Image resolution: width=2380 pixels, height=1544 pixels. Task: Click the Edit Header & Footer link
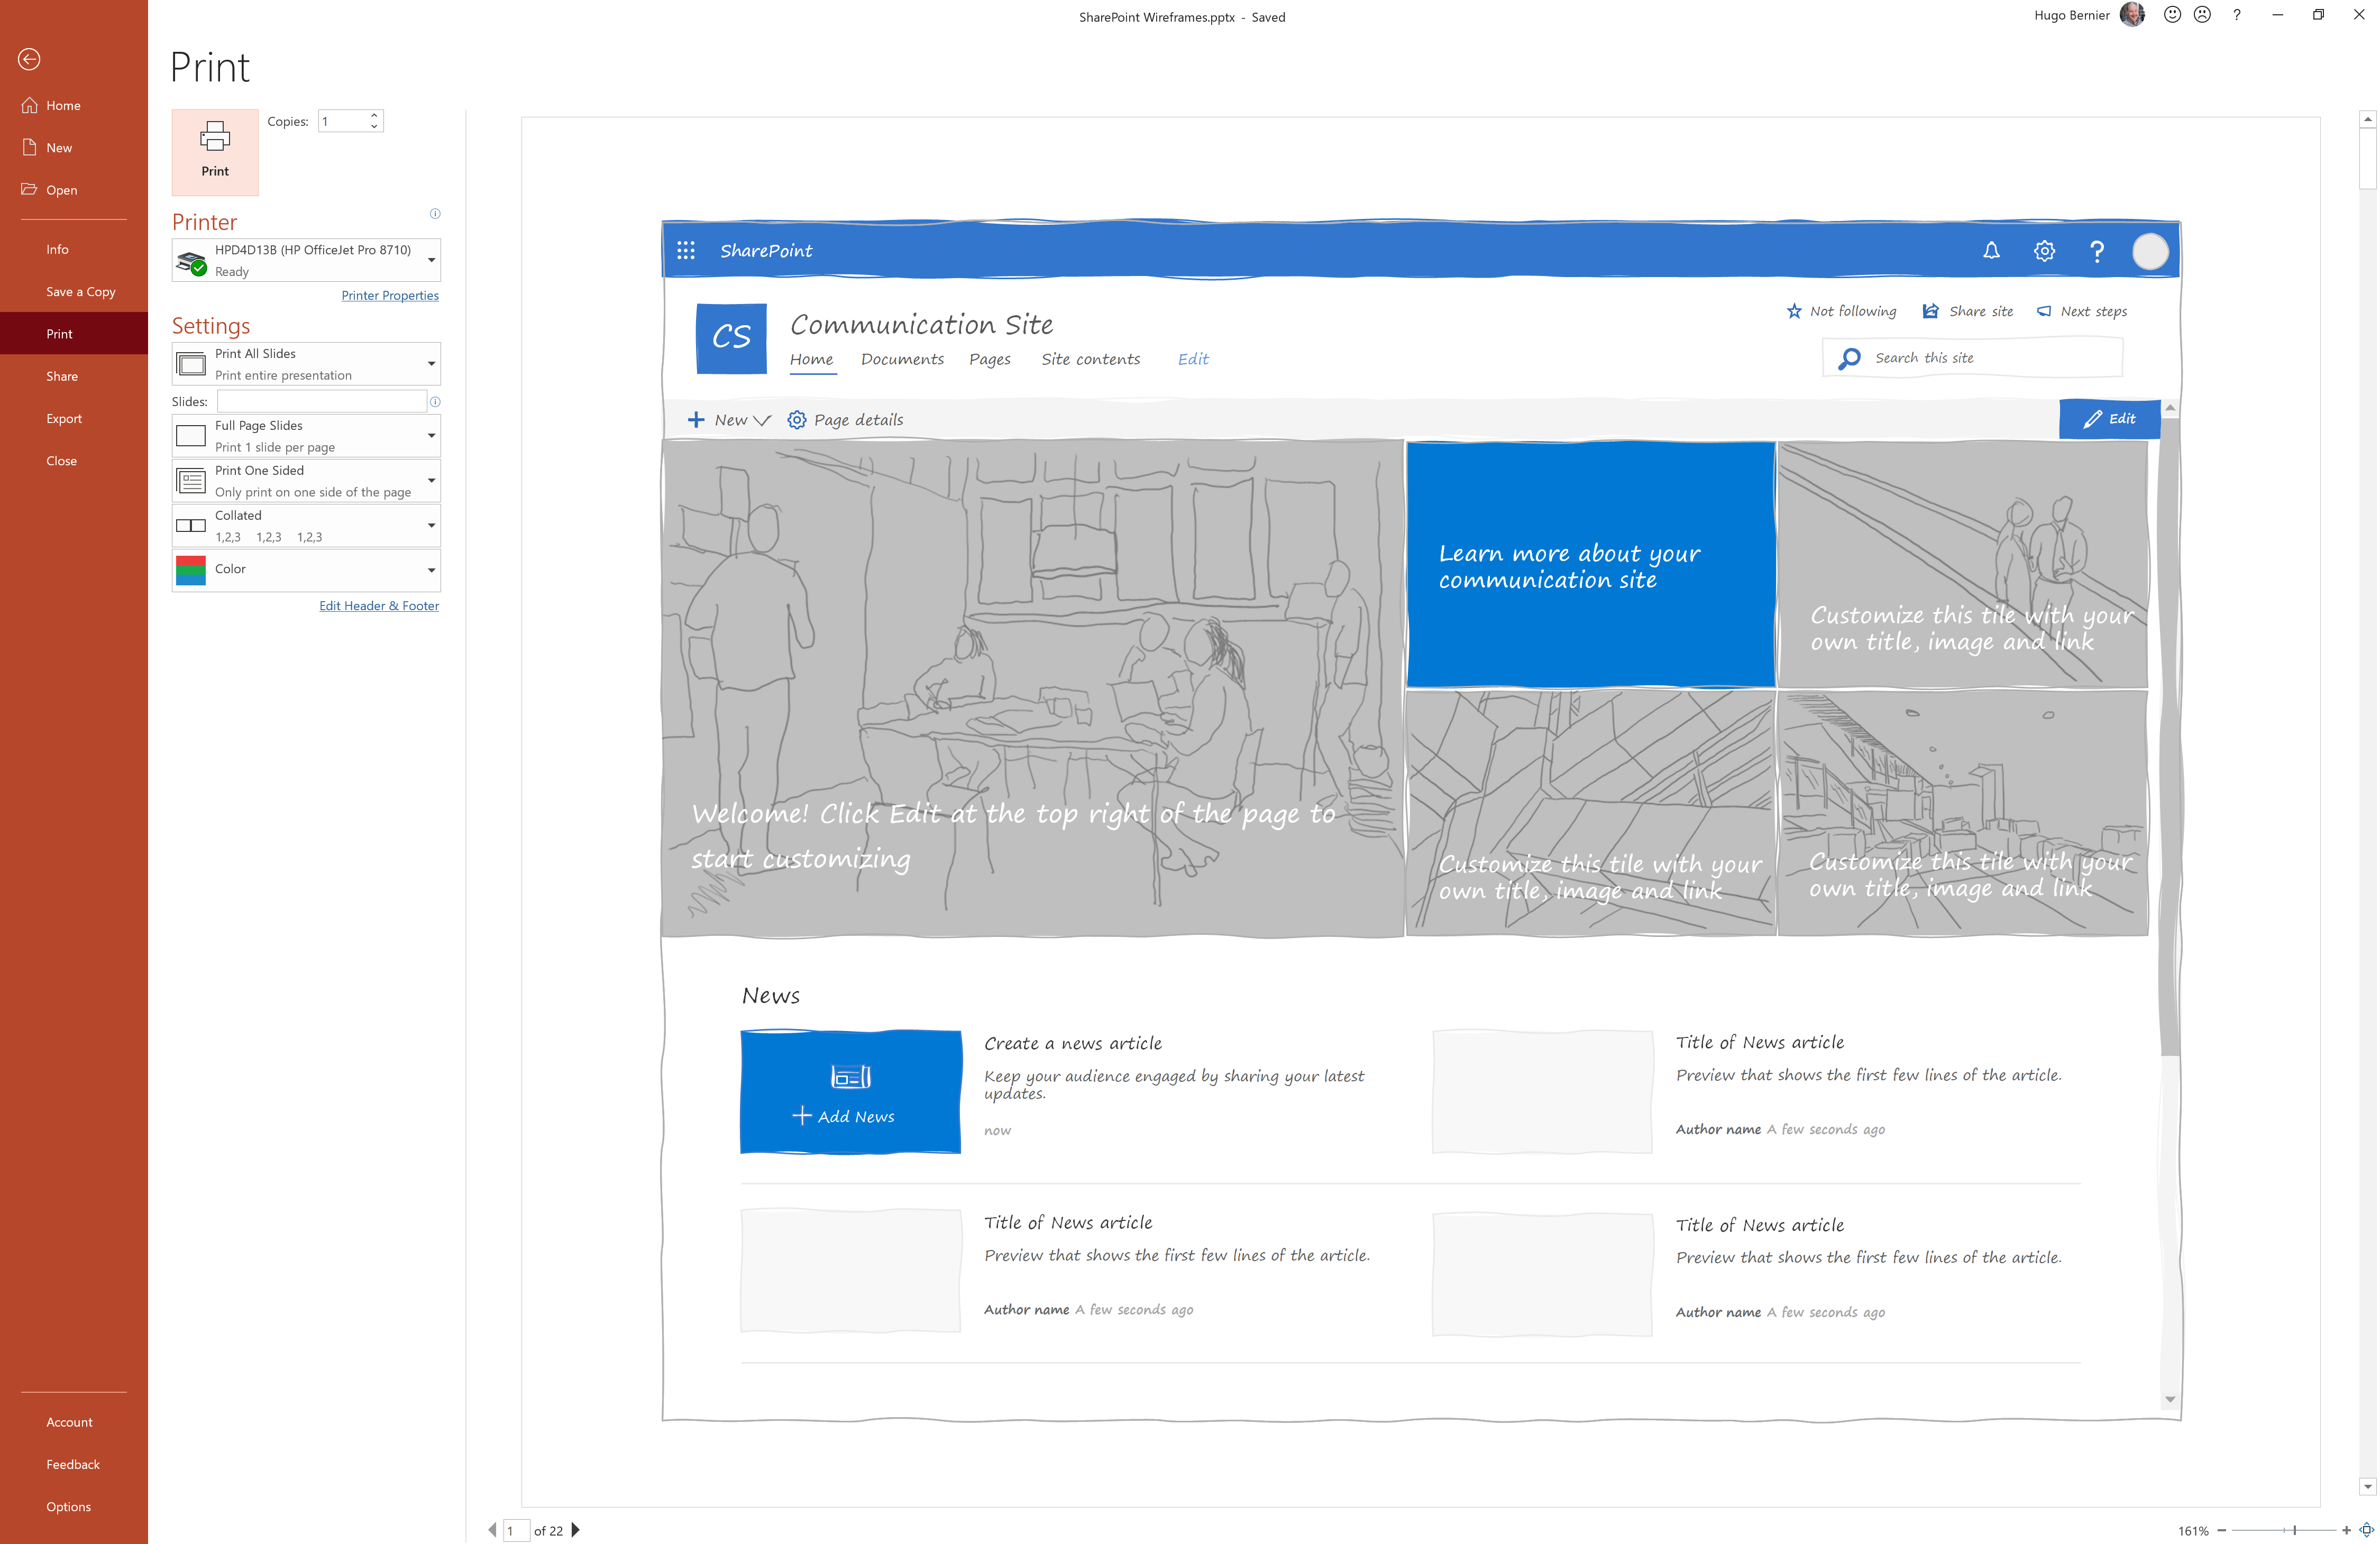(378, 605)
